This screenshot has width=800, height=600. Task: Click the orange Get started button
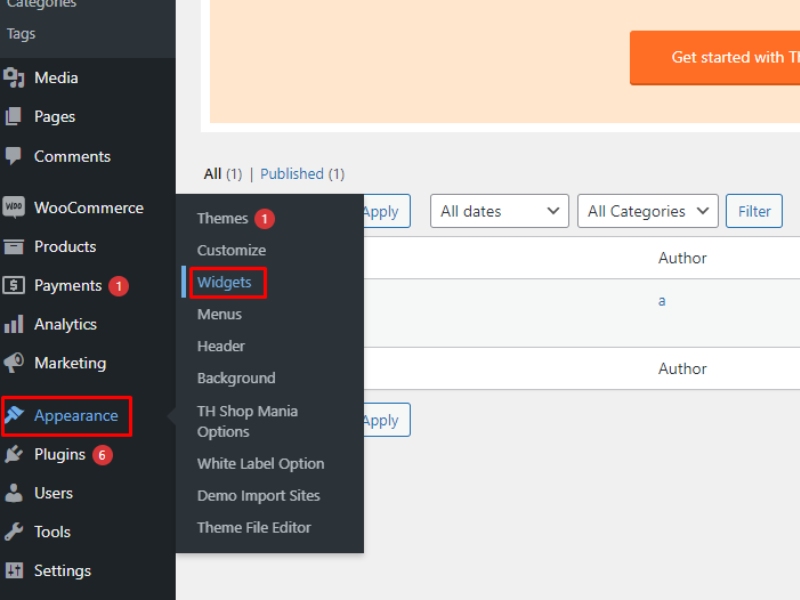point(715,57)
